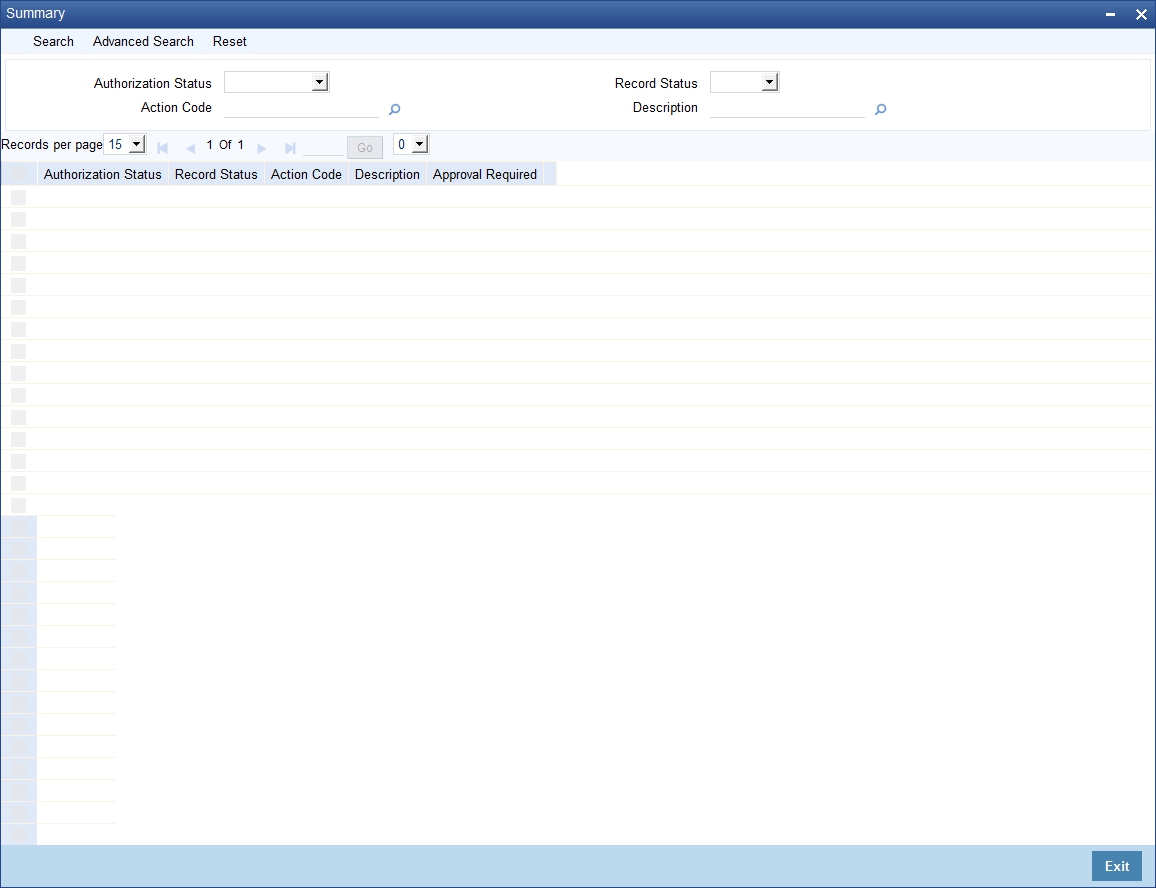Open the dropdown showing 0 beside Go
1156x888 pixels.
pos(411,145)
